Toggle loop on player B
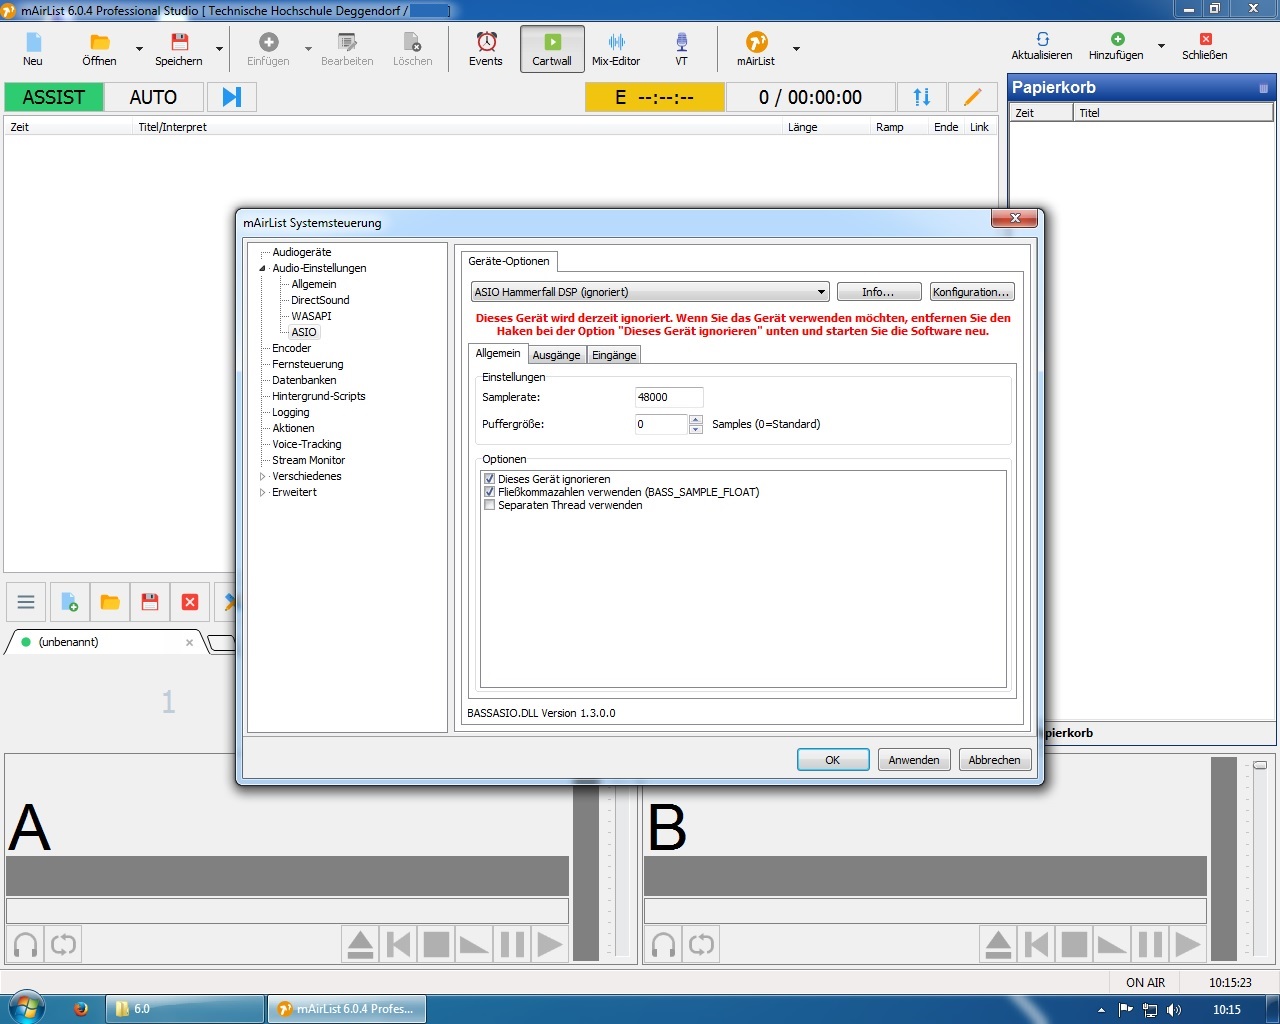The width and height of the screenshot is (1280, 1024). point(701,944)
